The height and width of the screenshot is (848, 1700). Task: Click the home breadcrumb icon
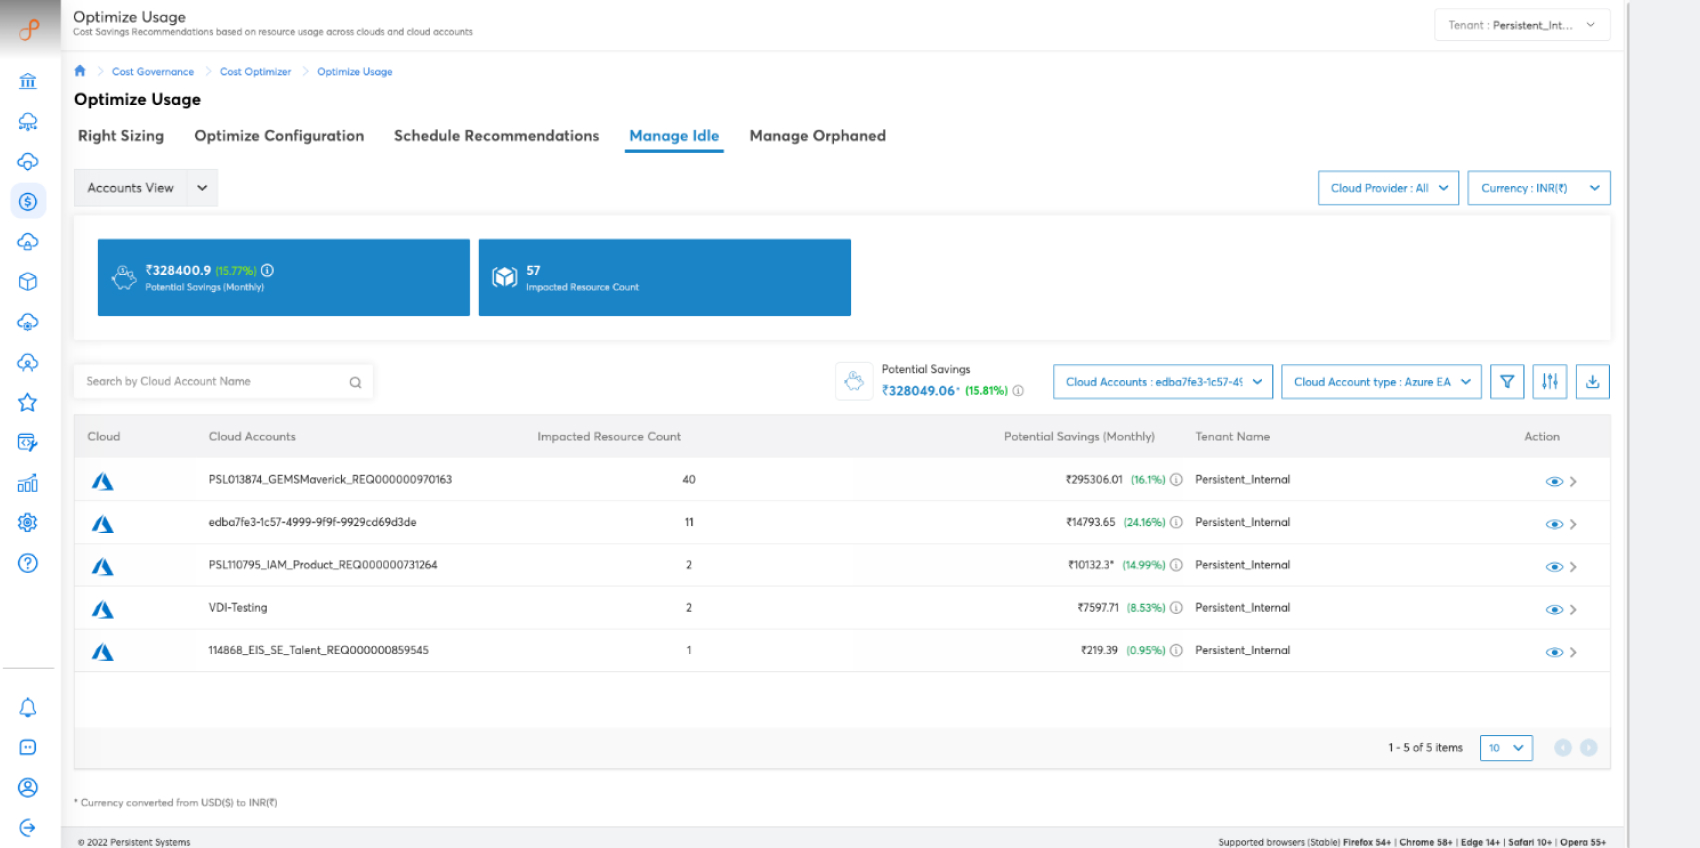click(80, 71)
